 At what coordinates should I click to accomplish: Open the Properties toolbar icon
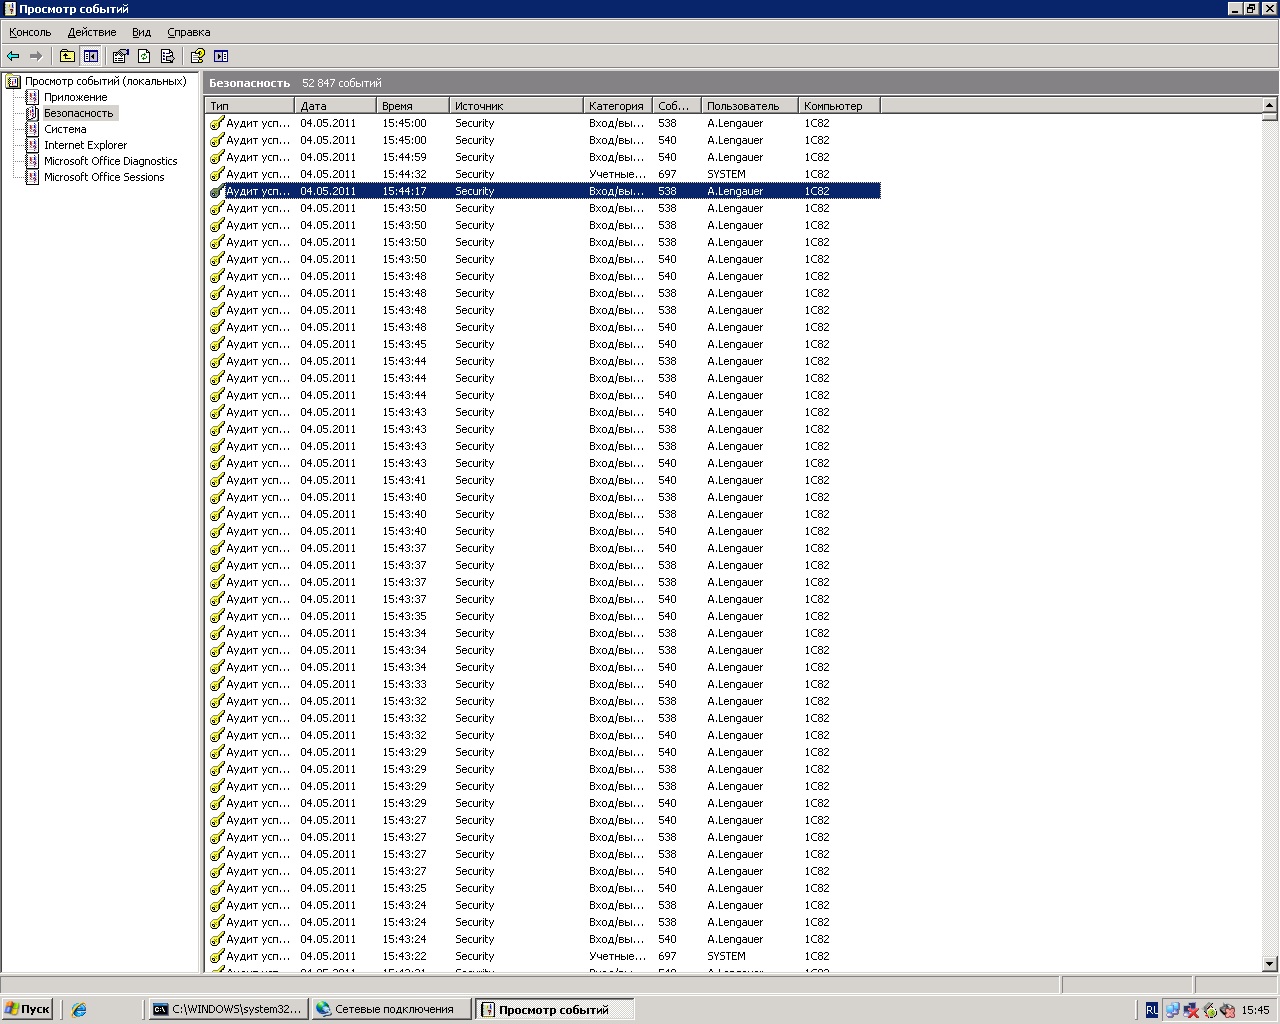[121, 56]
